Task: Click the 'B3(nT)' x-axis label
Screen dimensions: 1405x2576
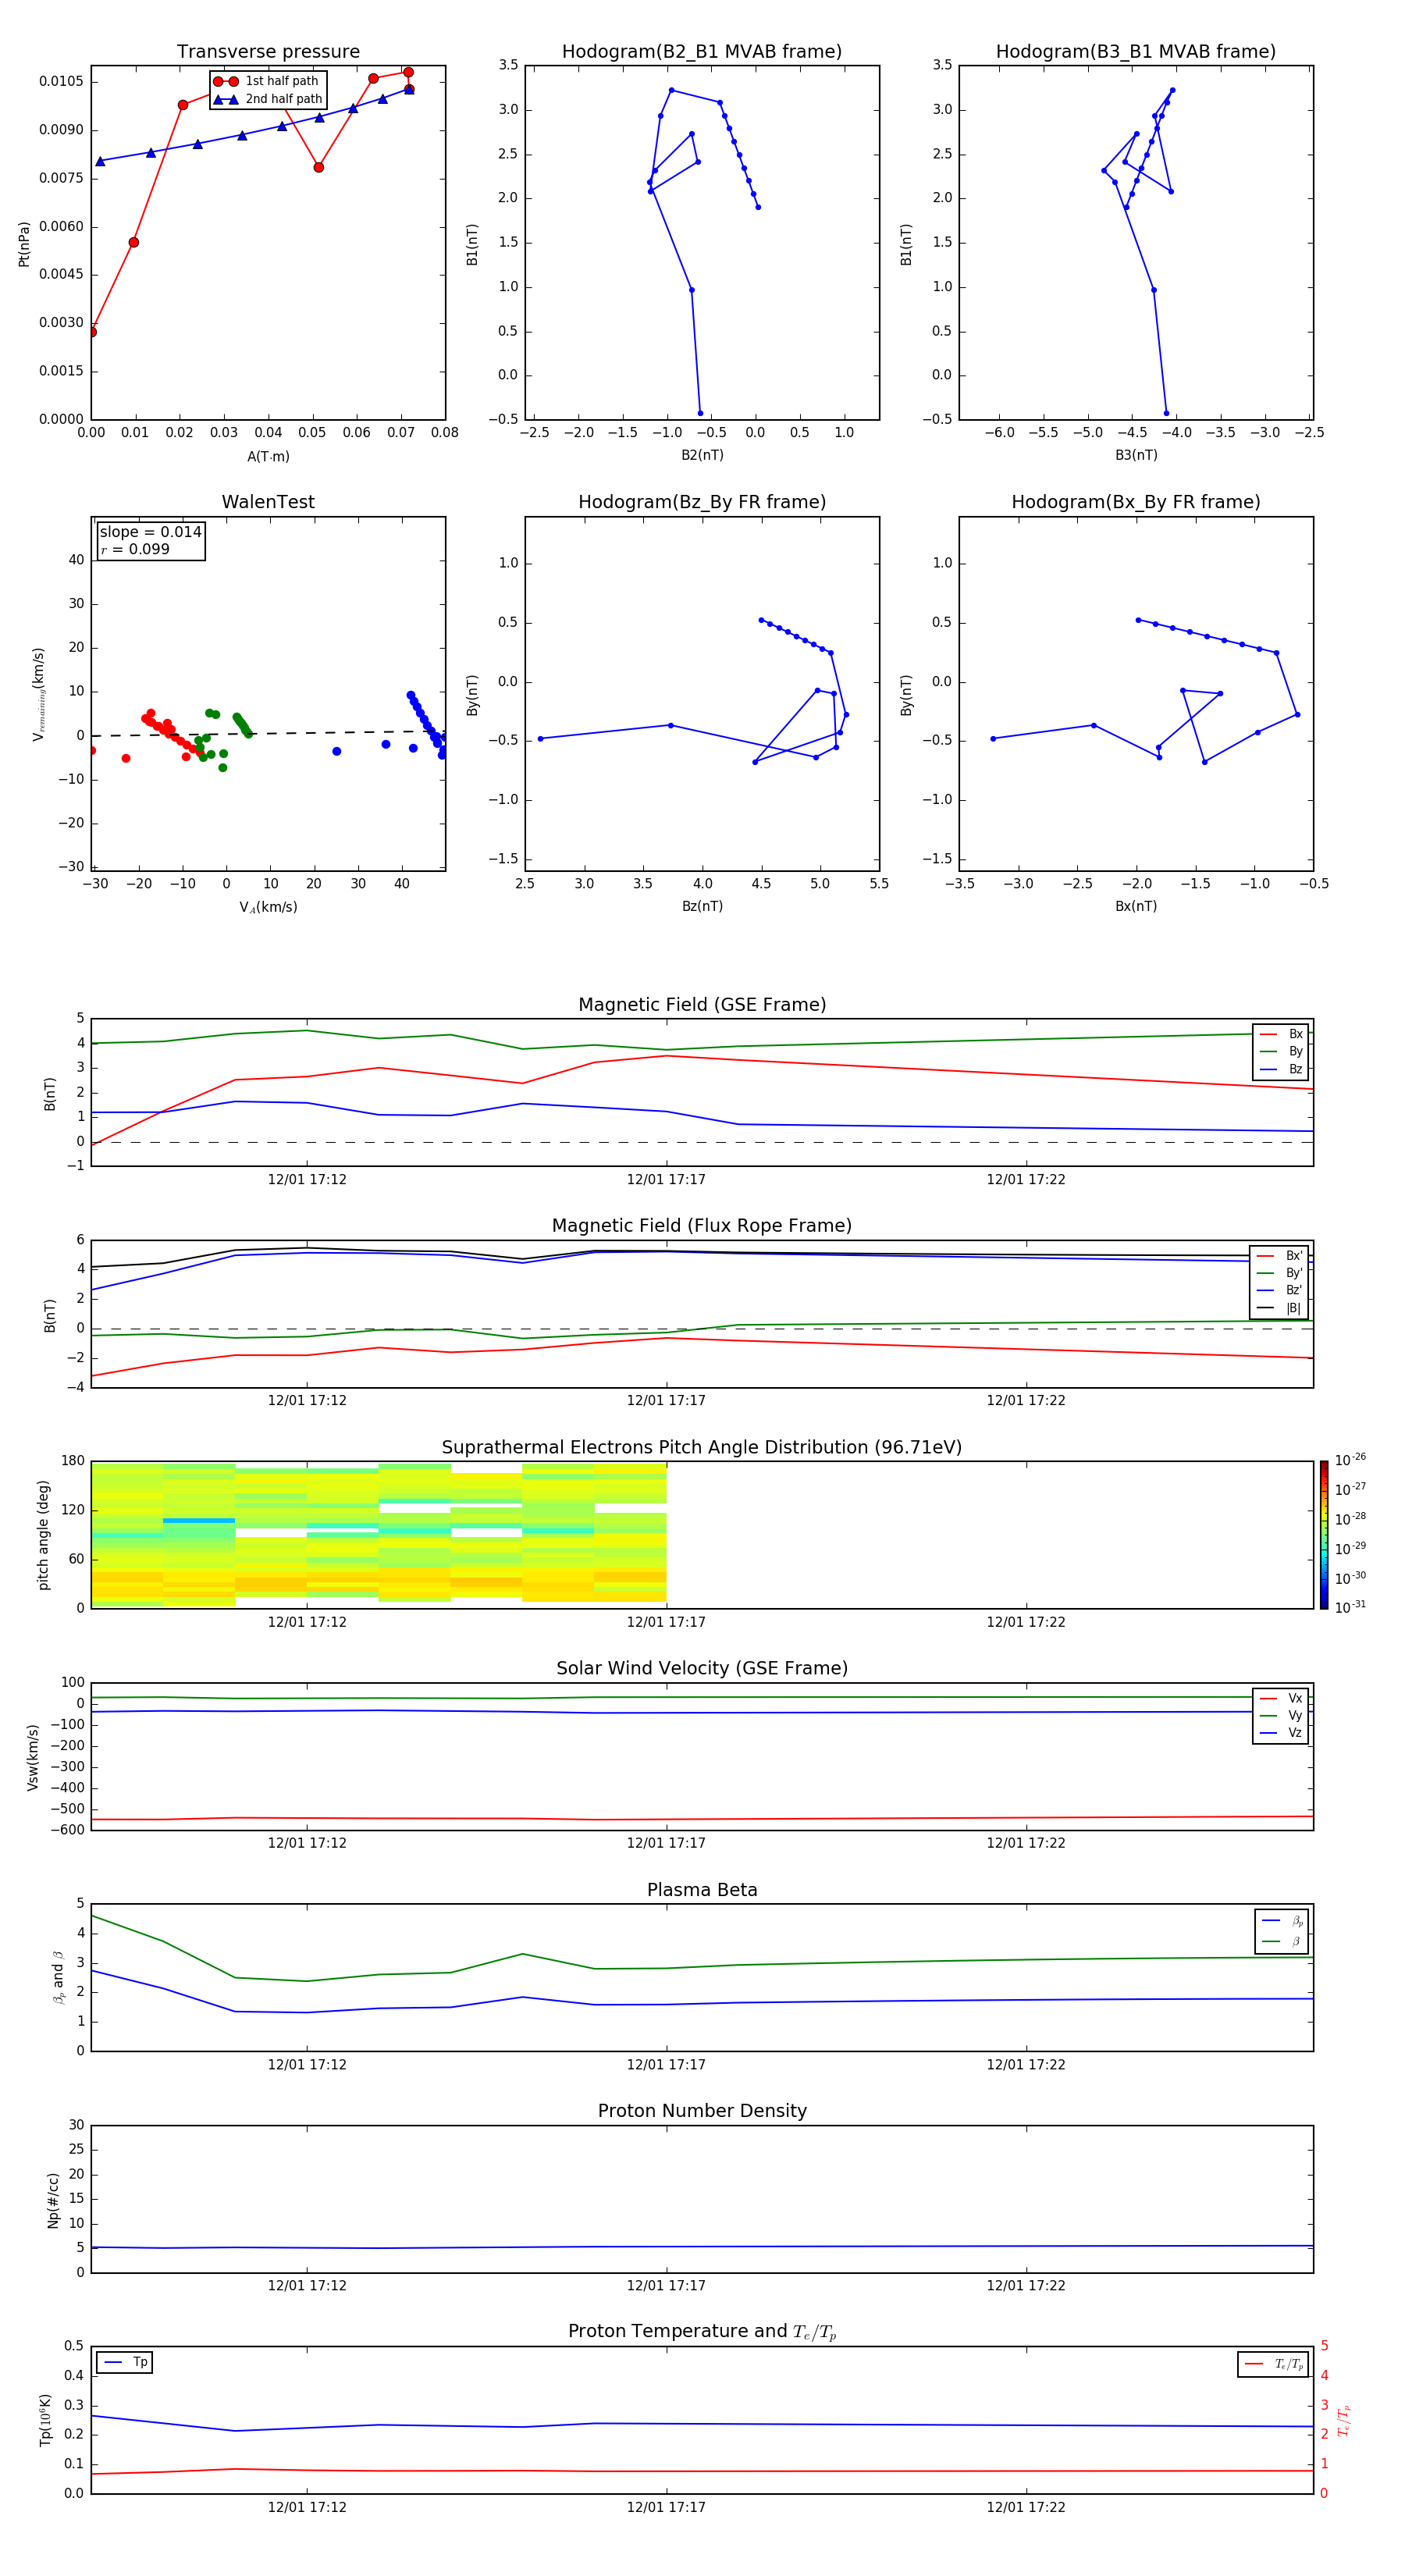Action: point(1136,455)
